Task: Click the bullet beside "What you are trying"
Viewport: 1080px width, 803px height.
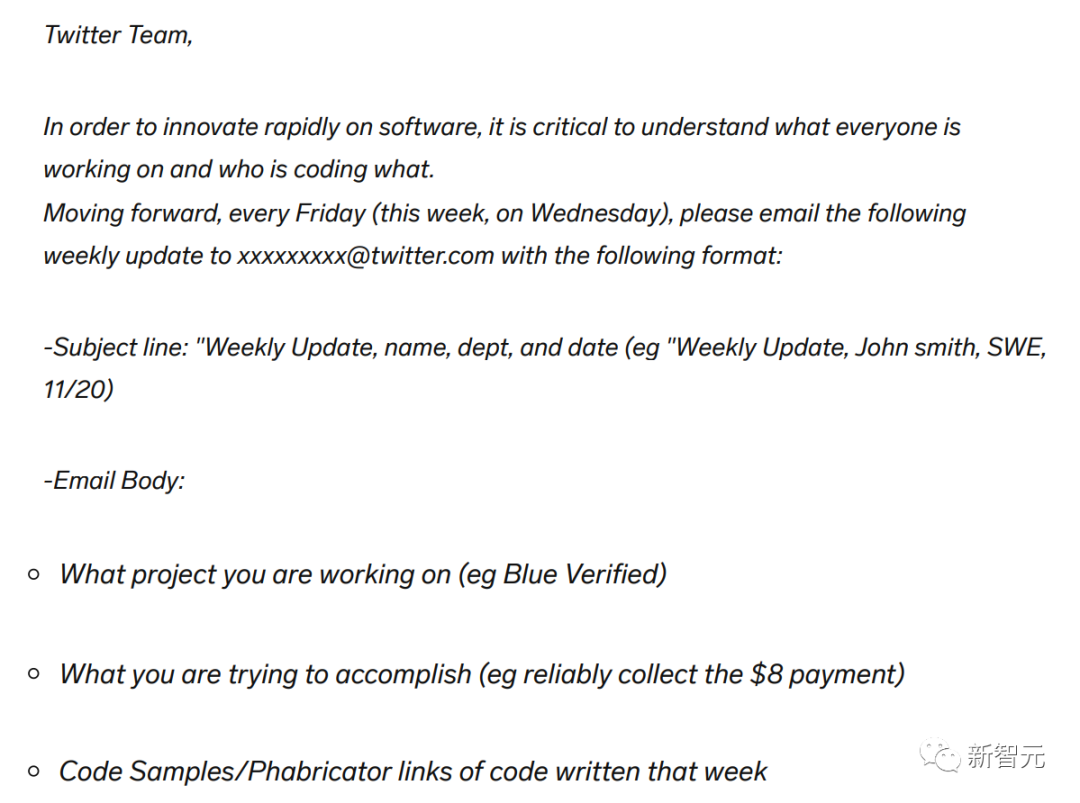Action: point(34,674)
